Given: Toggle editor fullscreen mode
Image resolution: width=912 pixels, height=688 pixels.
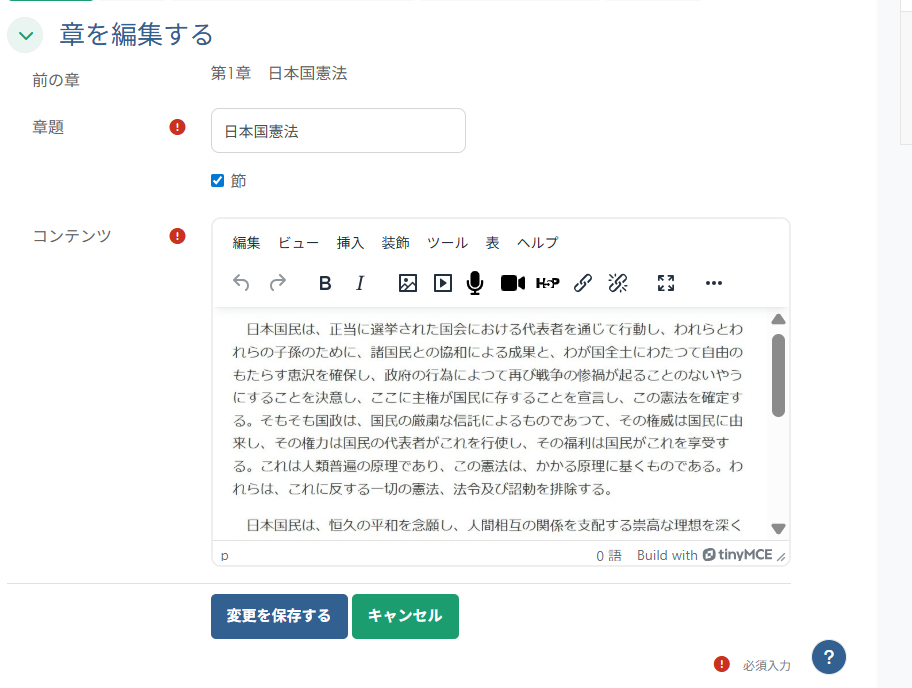Looking at the screenshot, I should [x=665, y=283].
